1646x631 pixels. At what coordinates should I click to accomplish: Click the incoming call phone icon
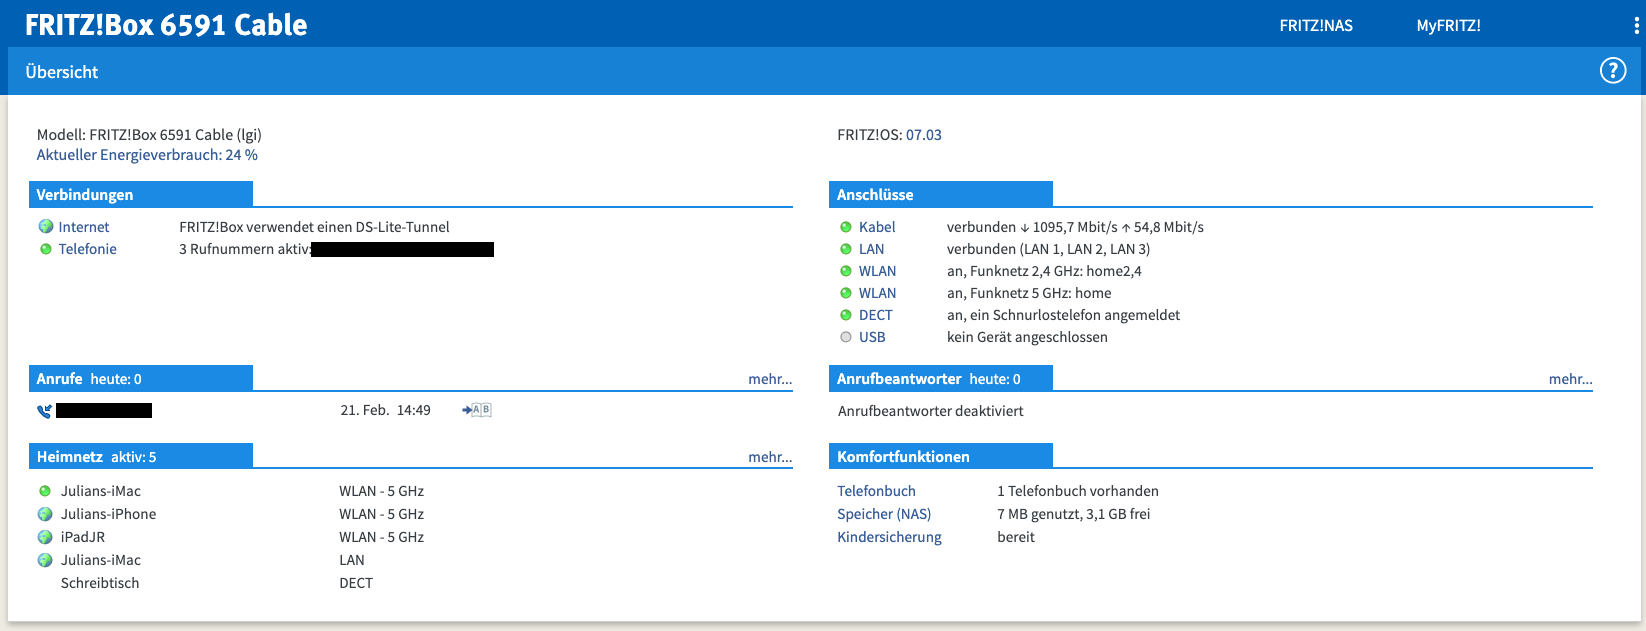pyautogui.click(x=44, y=411)
